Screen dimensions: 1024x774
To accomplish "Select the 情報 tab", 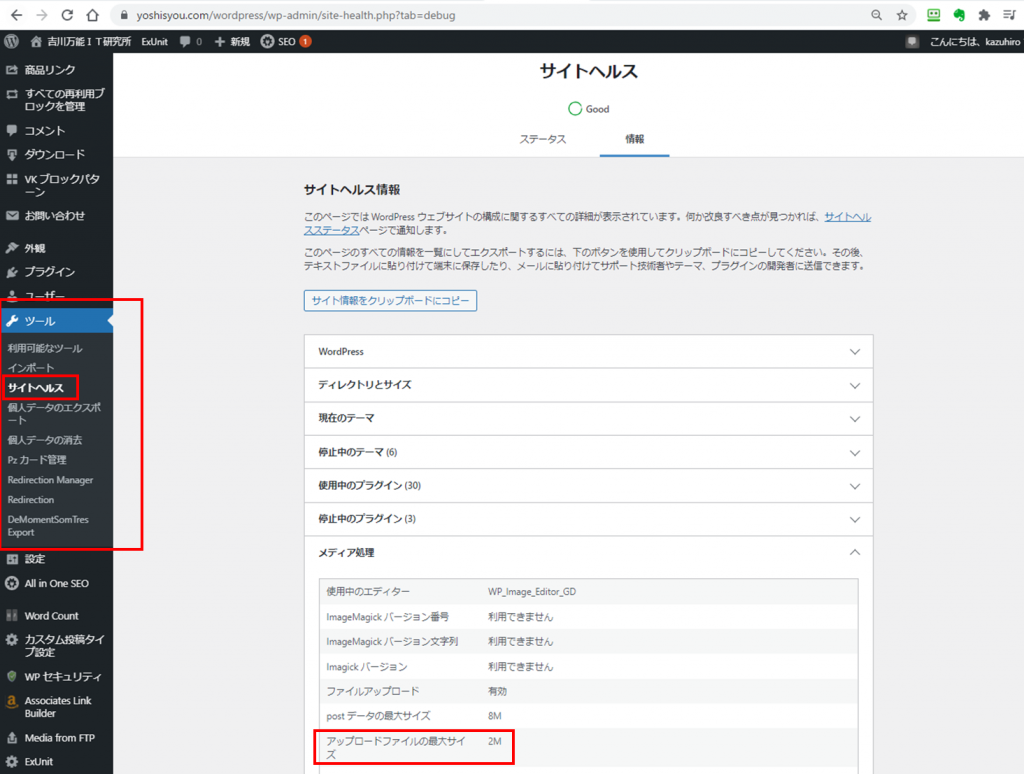I will pos(634,139).
